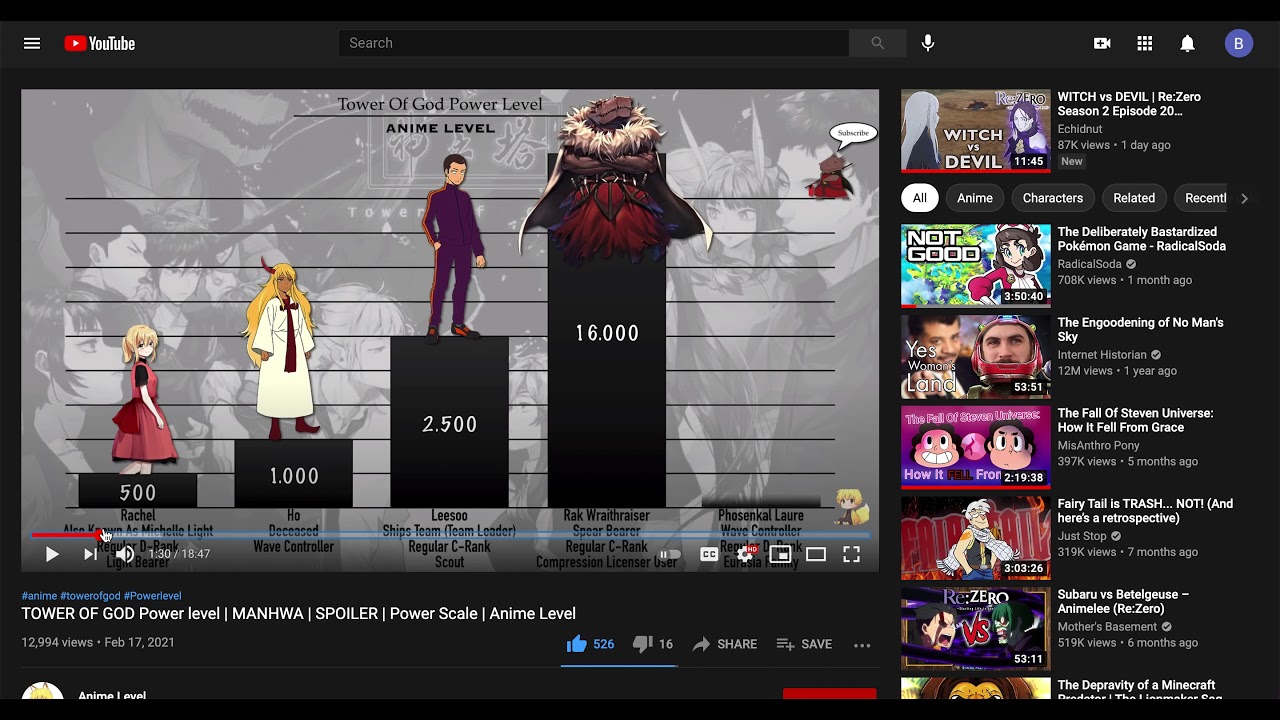1280x720 pixels.
Task: Click the TOWER OF GOD Power level title
Action: 299,614
